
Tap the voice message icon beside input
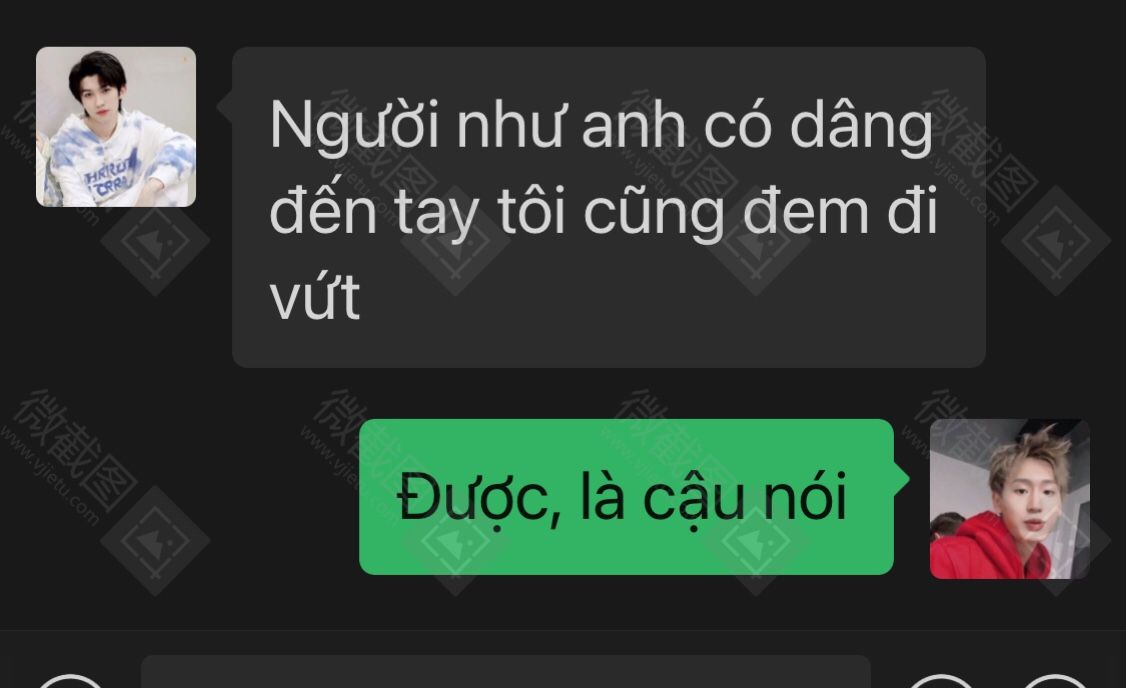[x=70, y=682]
